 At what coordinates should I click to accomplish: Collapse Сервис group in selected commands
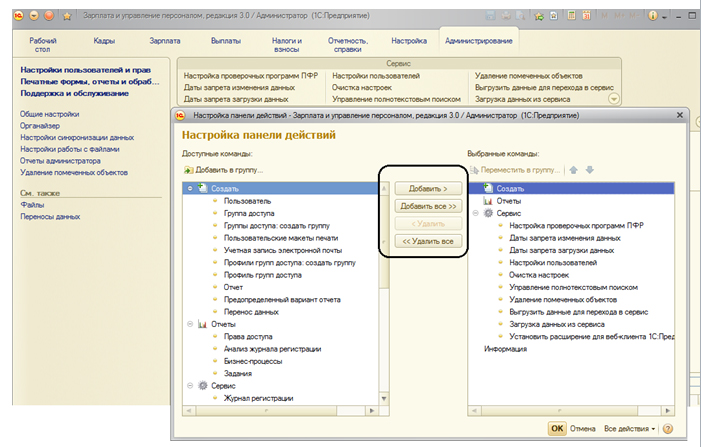tap(475, 213)
